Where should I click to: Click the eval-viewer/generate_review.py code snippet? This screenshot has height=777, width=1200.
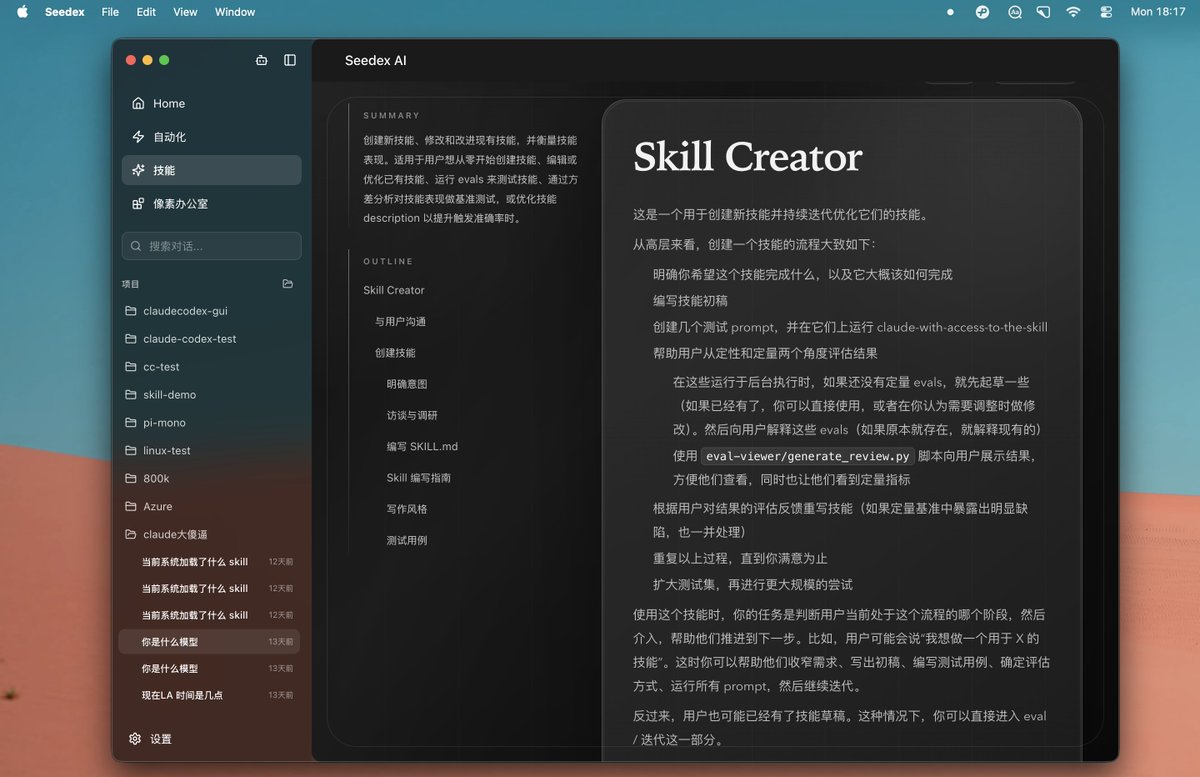[x=806, y=456]
